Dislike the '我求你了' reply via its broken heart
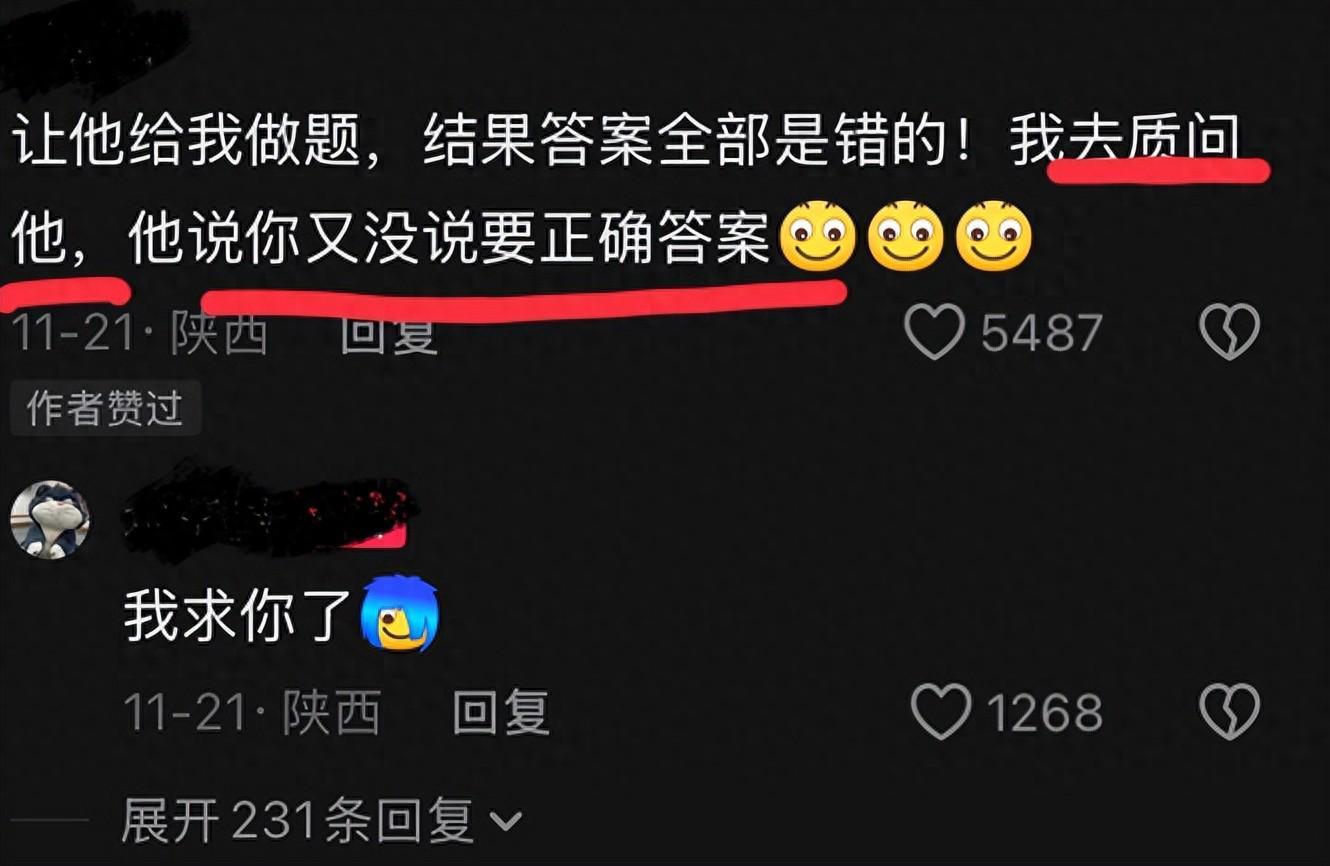The width and height of the screenshot is (1330, 866). (1229, 712)
